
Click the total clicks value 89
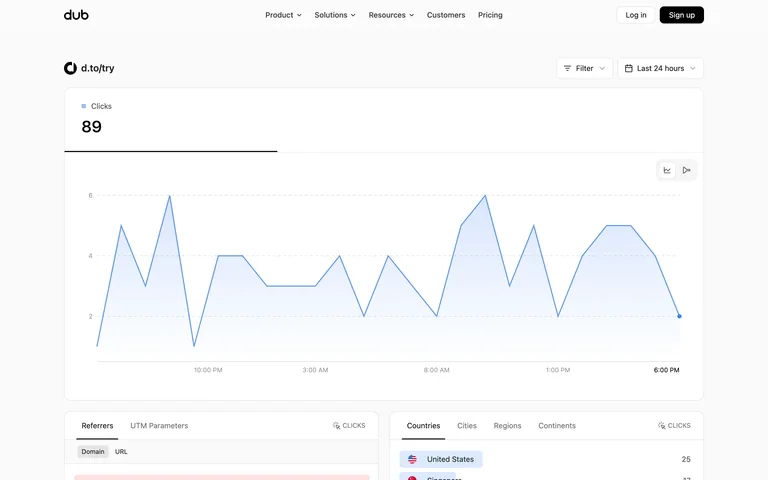point(92,127)
